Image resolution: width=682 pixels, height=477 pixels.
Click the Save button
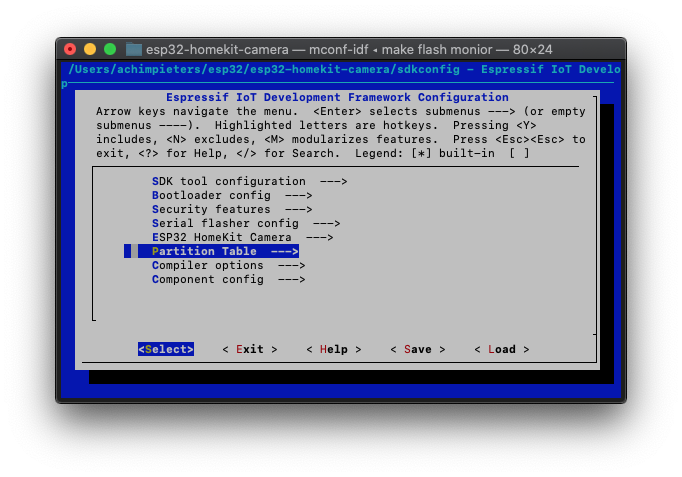[x=418, y=349]
